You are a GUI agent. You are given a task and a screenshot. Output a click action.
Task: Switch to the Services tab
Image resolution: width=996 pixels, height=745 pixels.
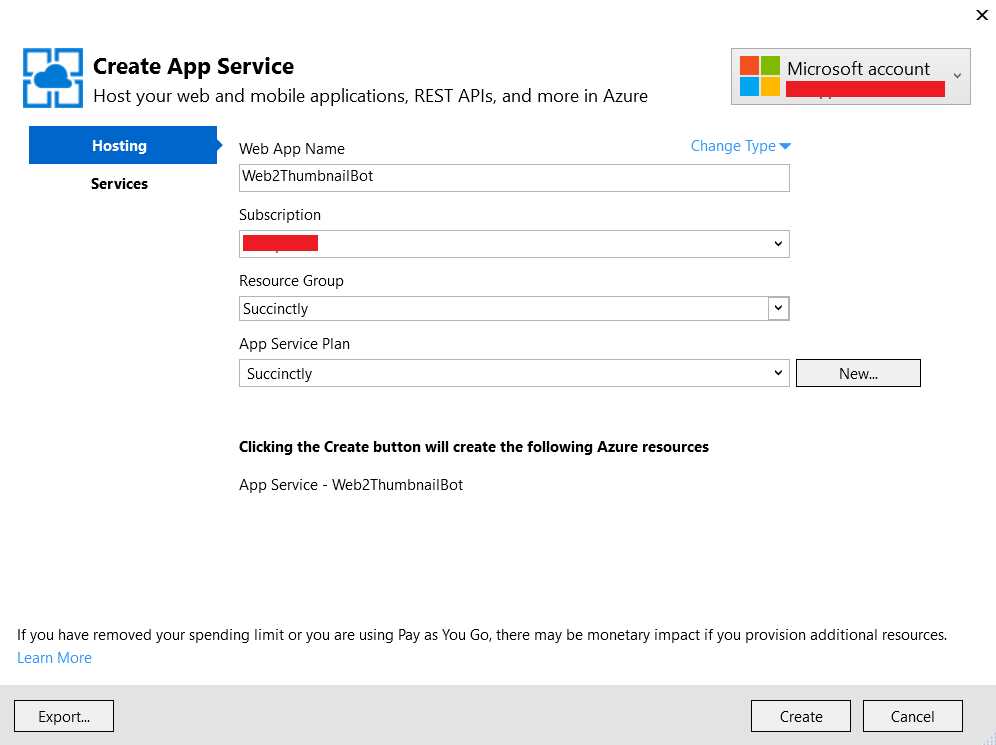click(119, 183)
